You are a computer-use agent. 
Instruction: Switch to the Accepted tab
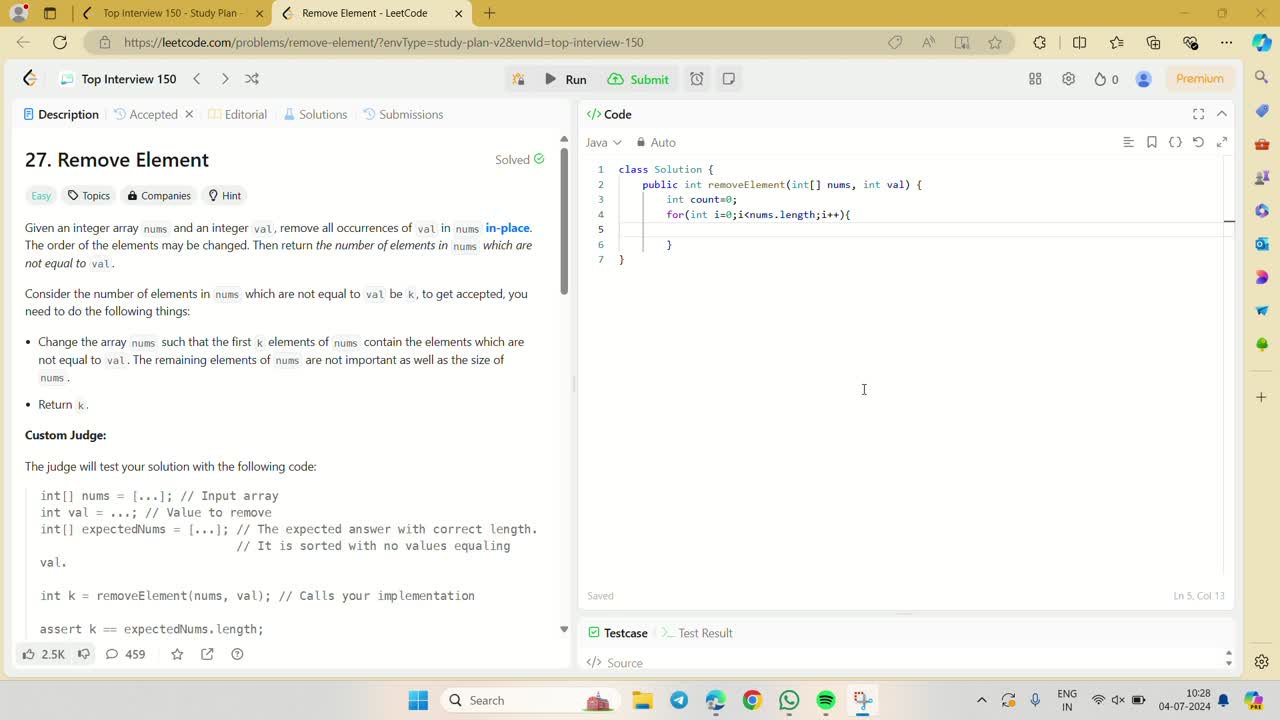click(146, 114)
